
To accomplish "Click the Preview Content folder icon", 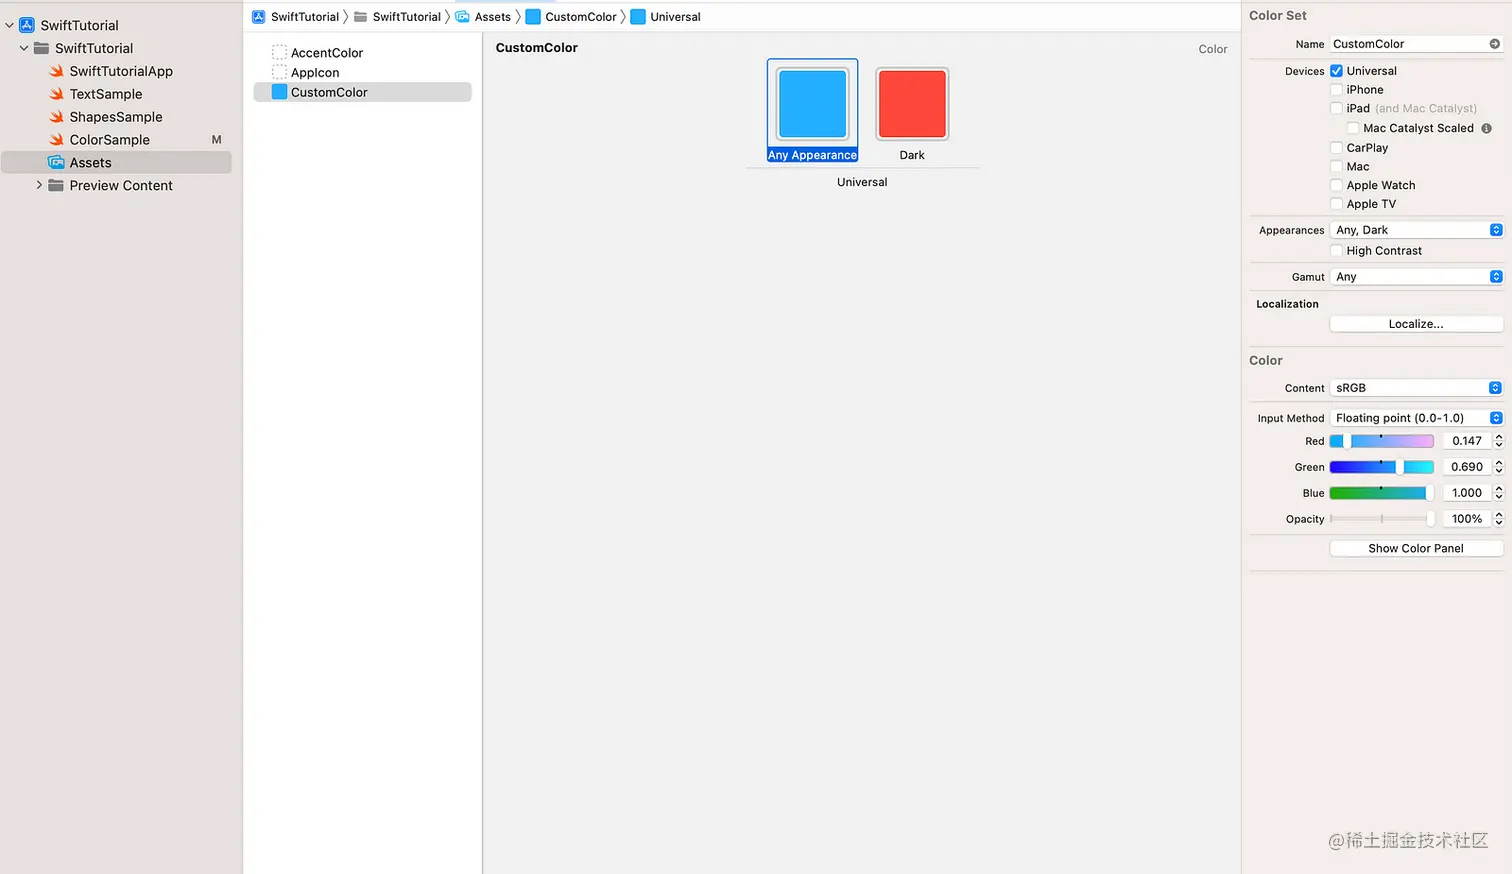I will coord(56,186).
